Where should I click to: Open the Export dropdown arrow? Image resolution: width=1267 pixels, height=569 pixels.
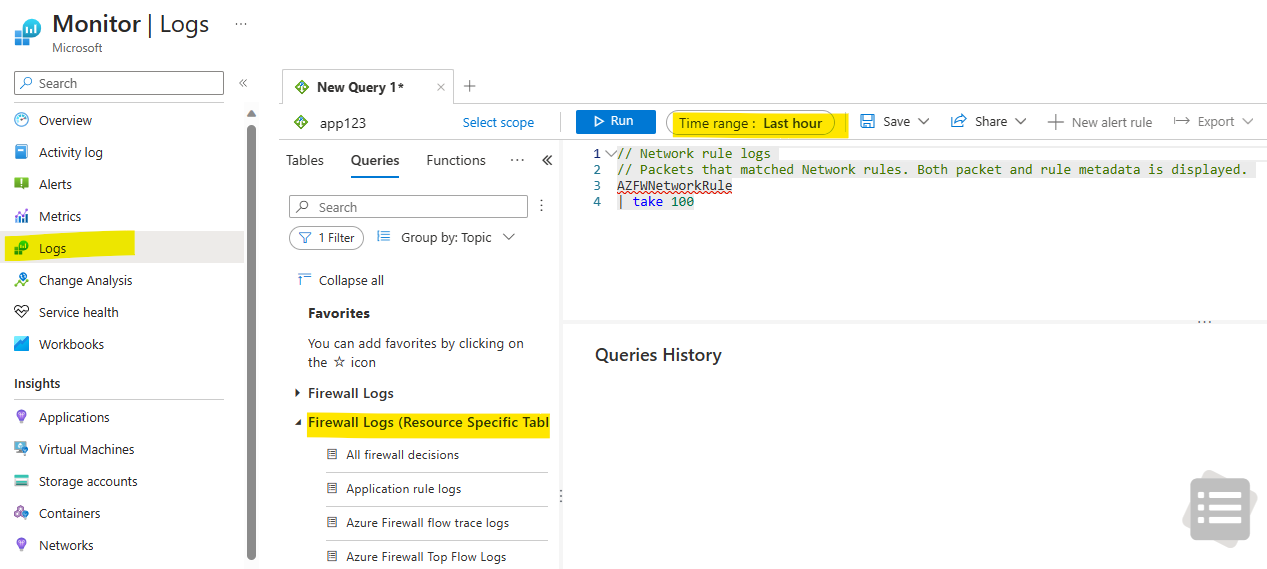click(x=1248, y=121)
